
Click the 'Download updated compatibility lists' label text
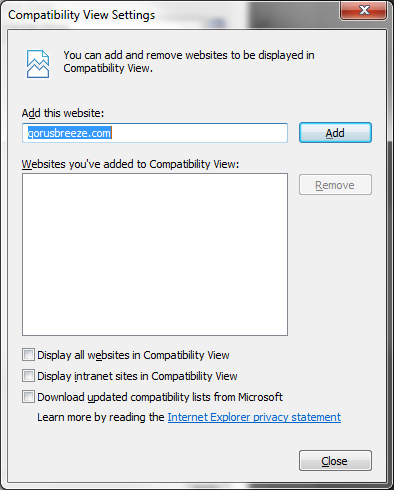(x=160, y=397)
